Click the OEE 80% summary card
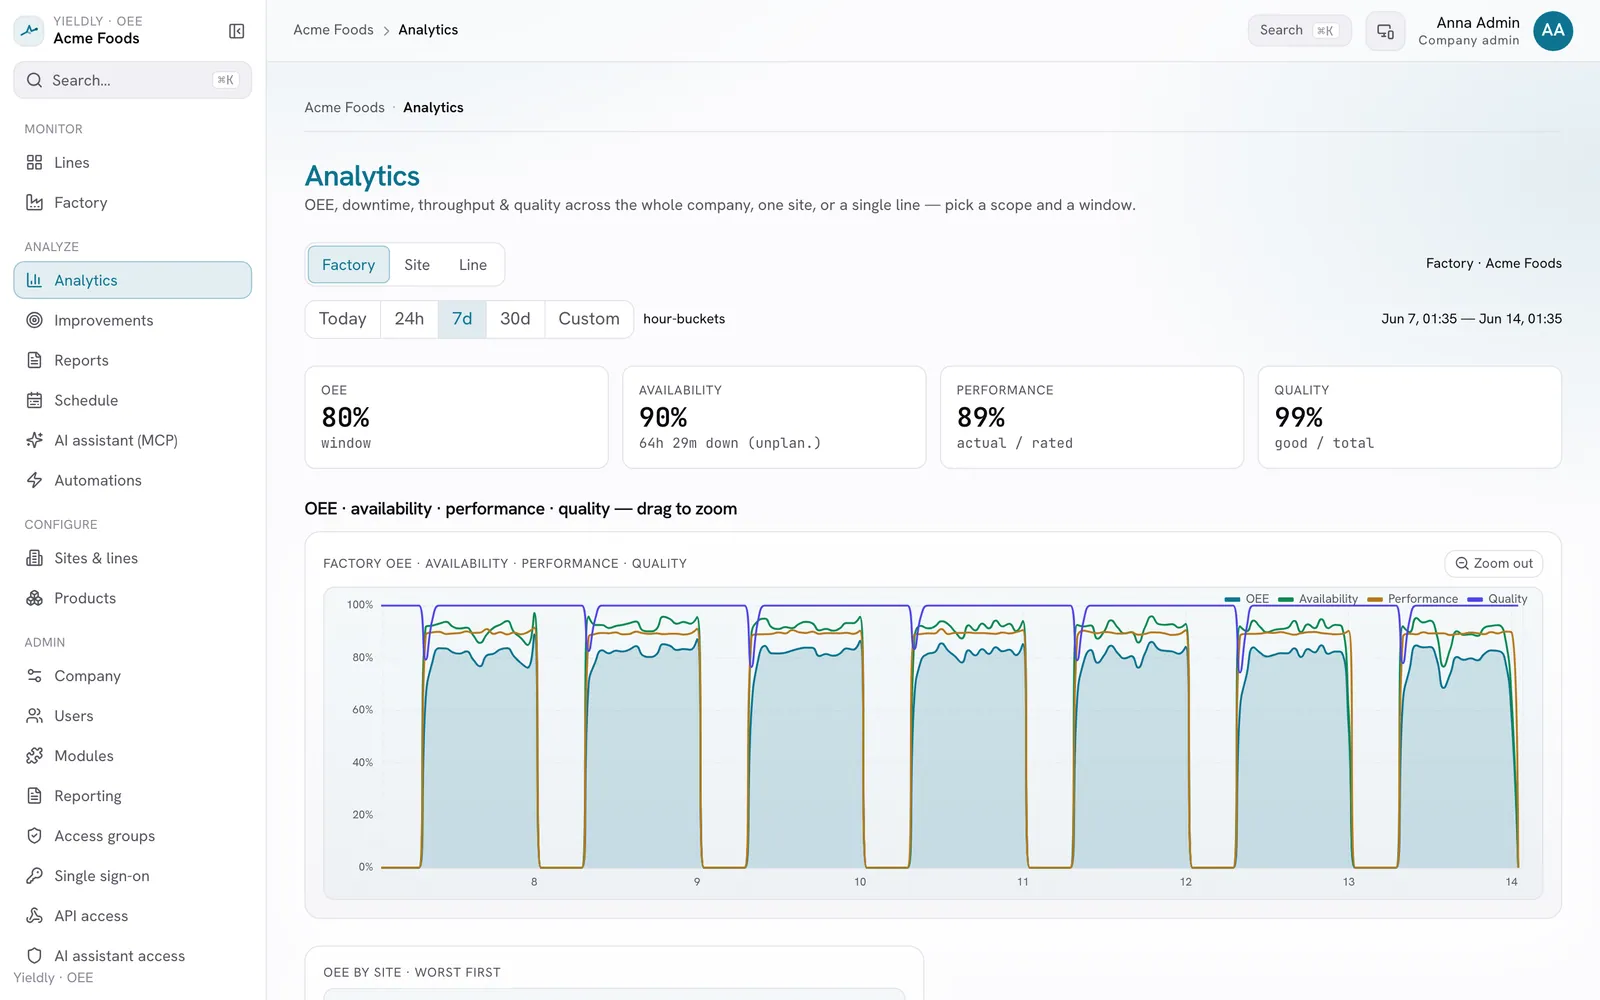1600x1000 pixels. coord(456,417)
